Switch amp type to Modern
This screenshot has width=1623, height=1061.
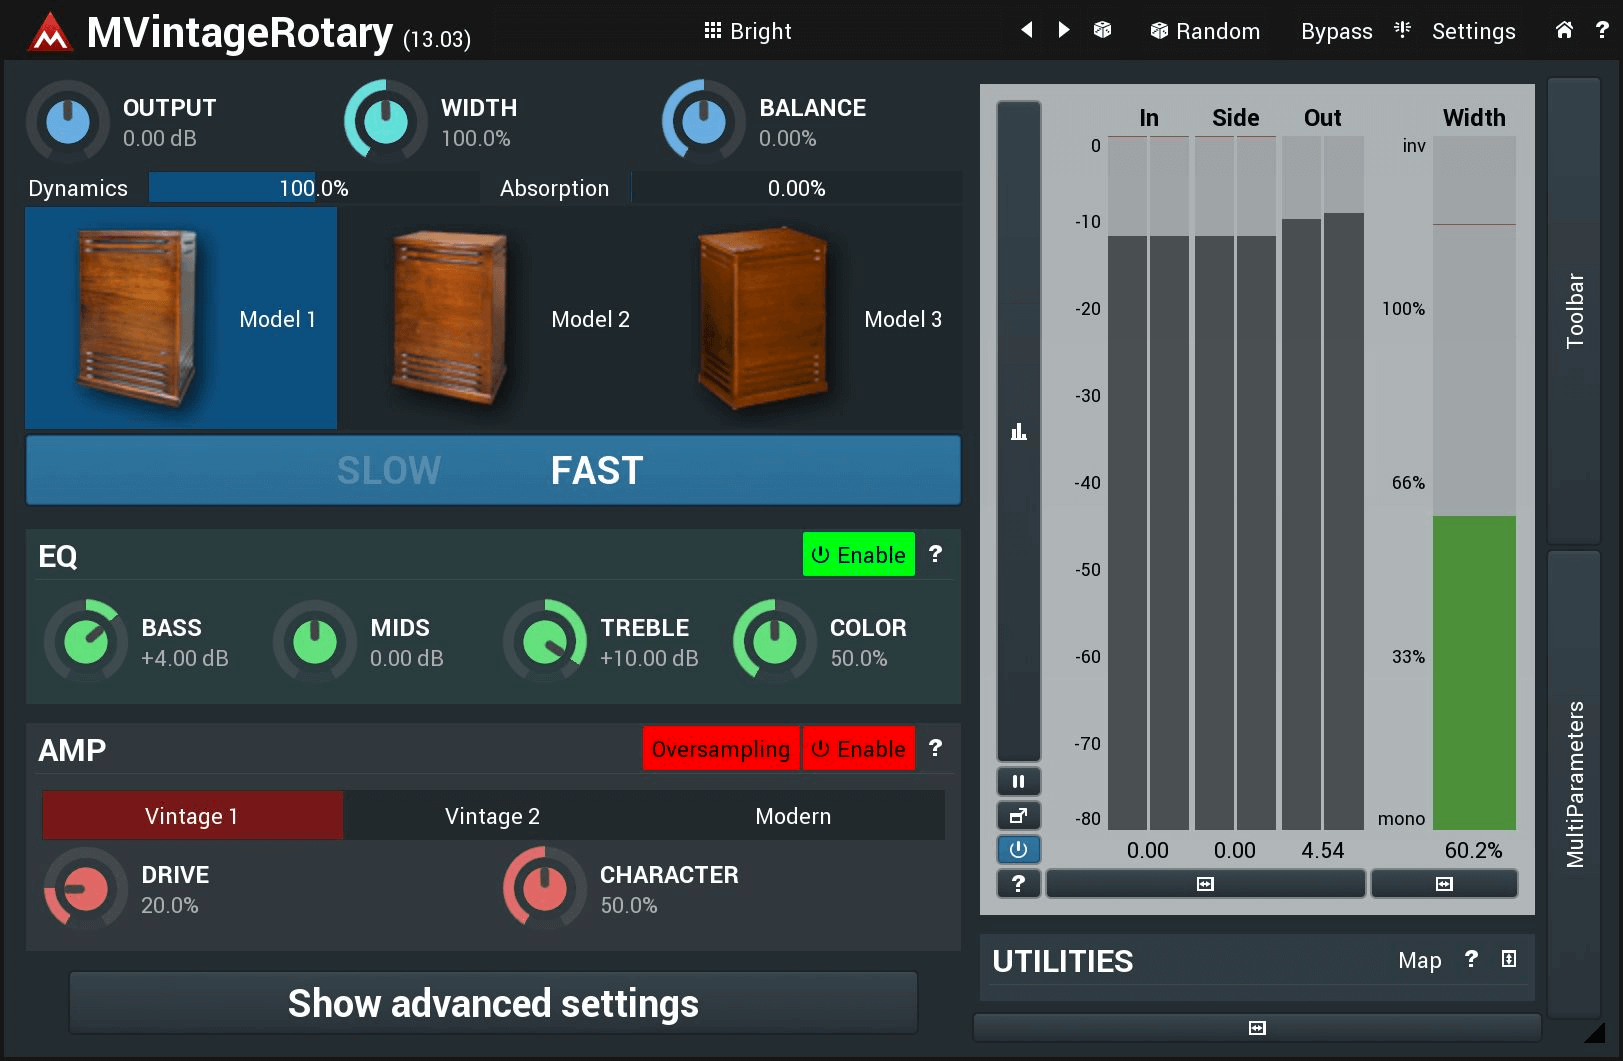tap(792, 816)
